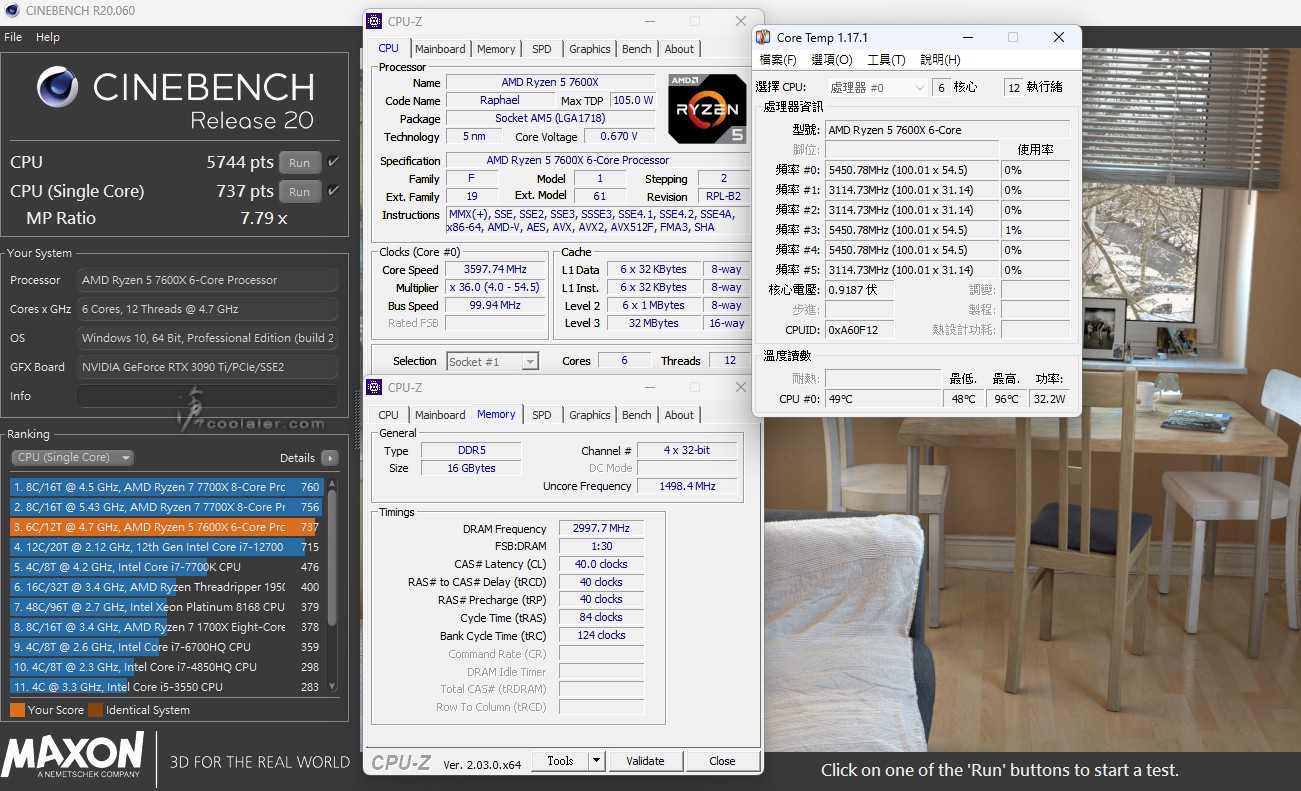Switch to Memory tab in top CPU-Z
The width and height of the screenshot is (1301, 791).
click(x=496, y=49)
